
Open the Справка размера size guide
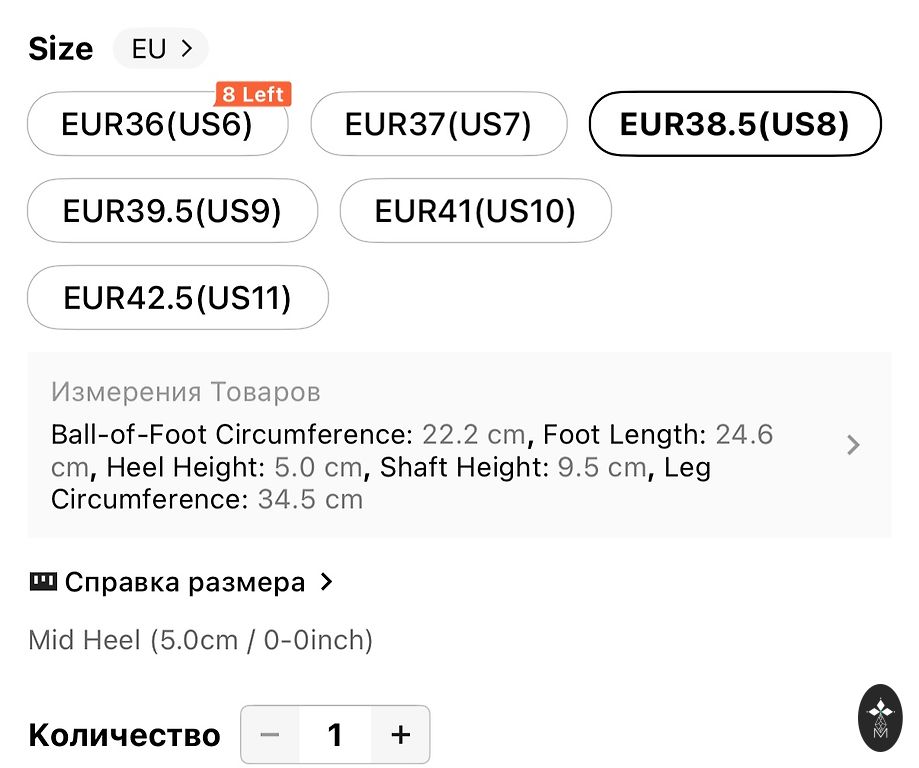[x=185, y=582]
